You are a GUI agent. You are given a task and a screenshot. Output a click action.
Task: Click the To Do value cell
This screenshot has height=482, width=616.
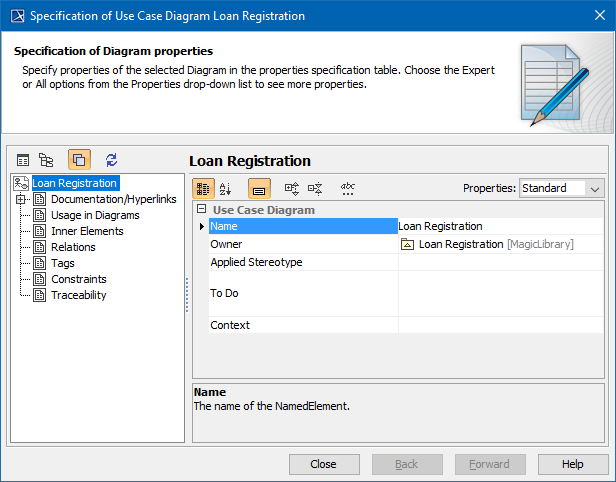pyautogui.click(x=500, y=293)
